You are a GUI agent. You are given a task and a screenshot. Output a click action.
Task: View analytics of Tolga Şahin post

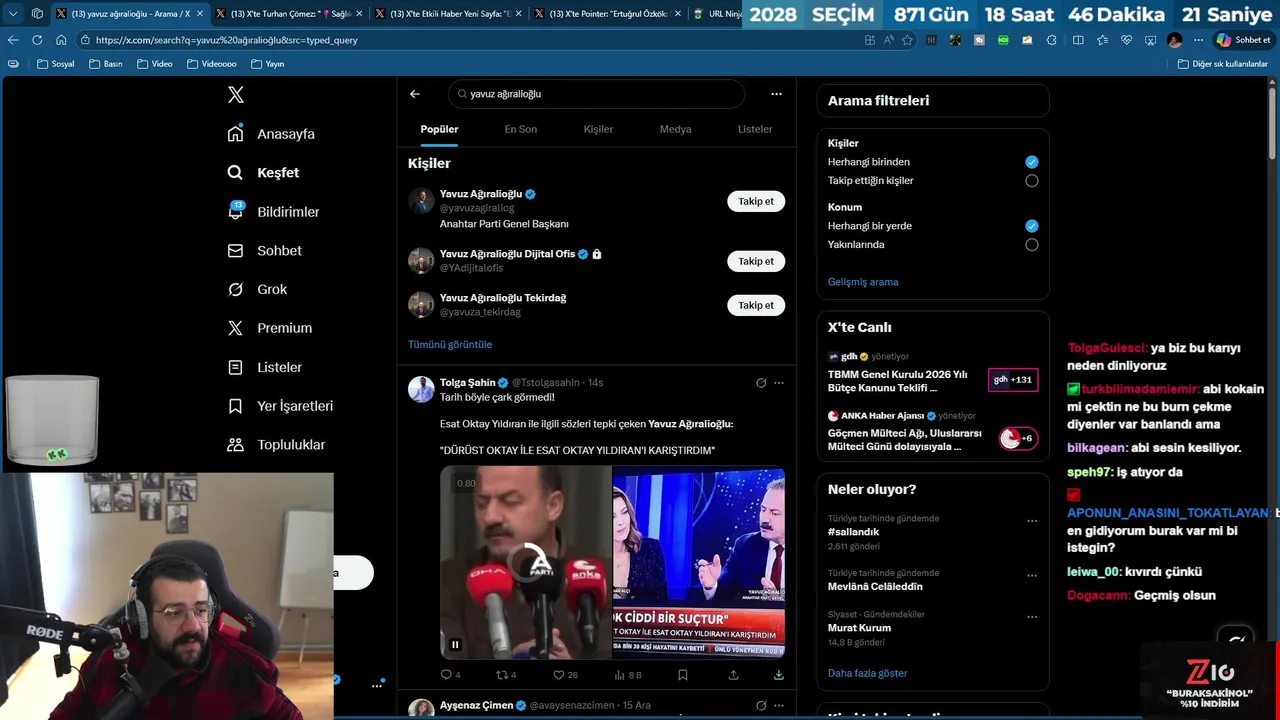[627, 675]
